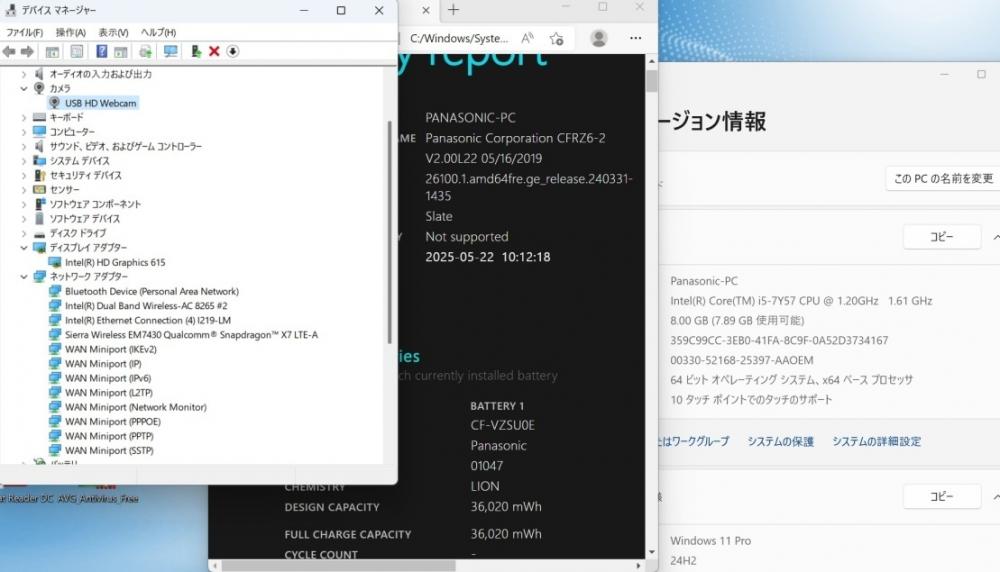Collapse the カメラ node
This screenshot has width=1000, height=572.
coord(24,89)
